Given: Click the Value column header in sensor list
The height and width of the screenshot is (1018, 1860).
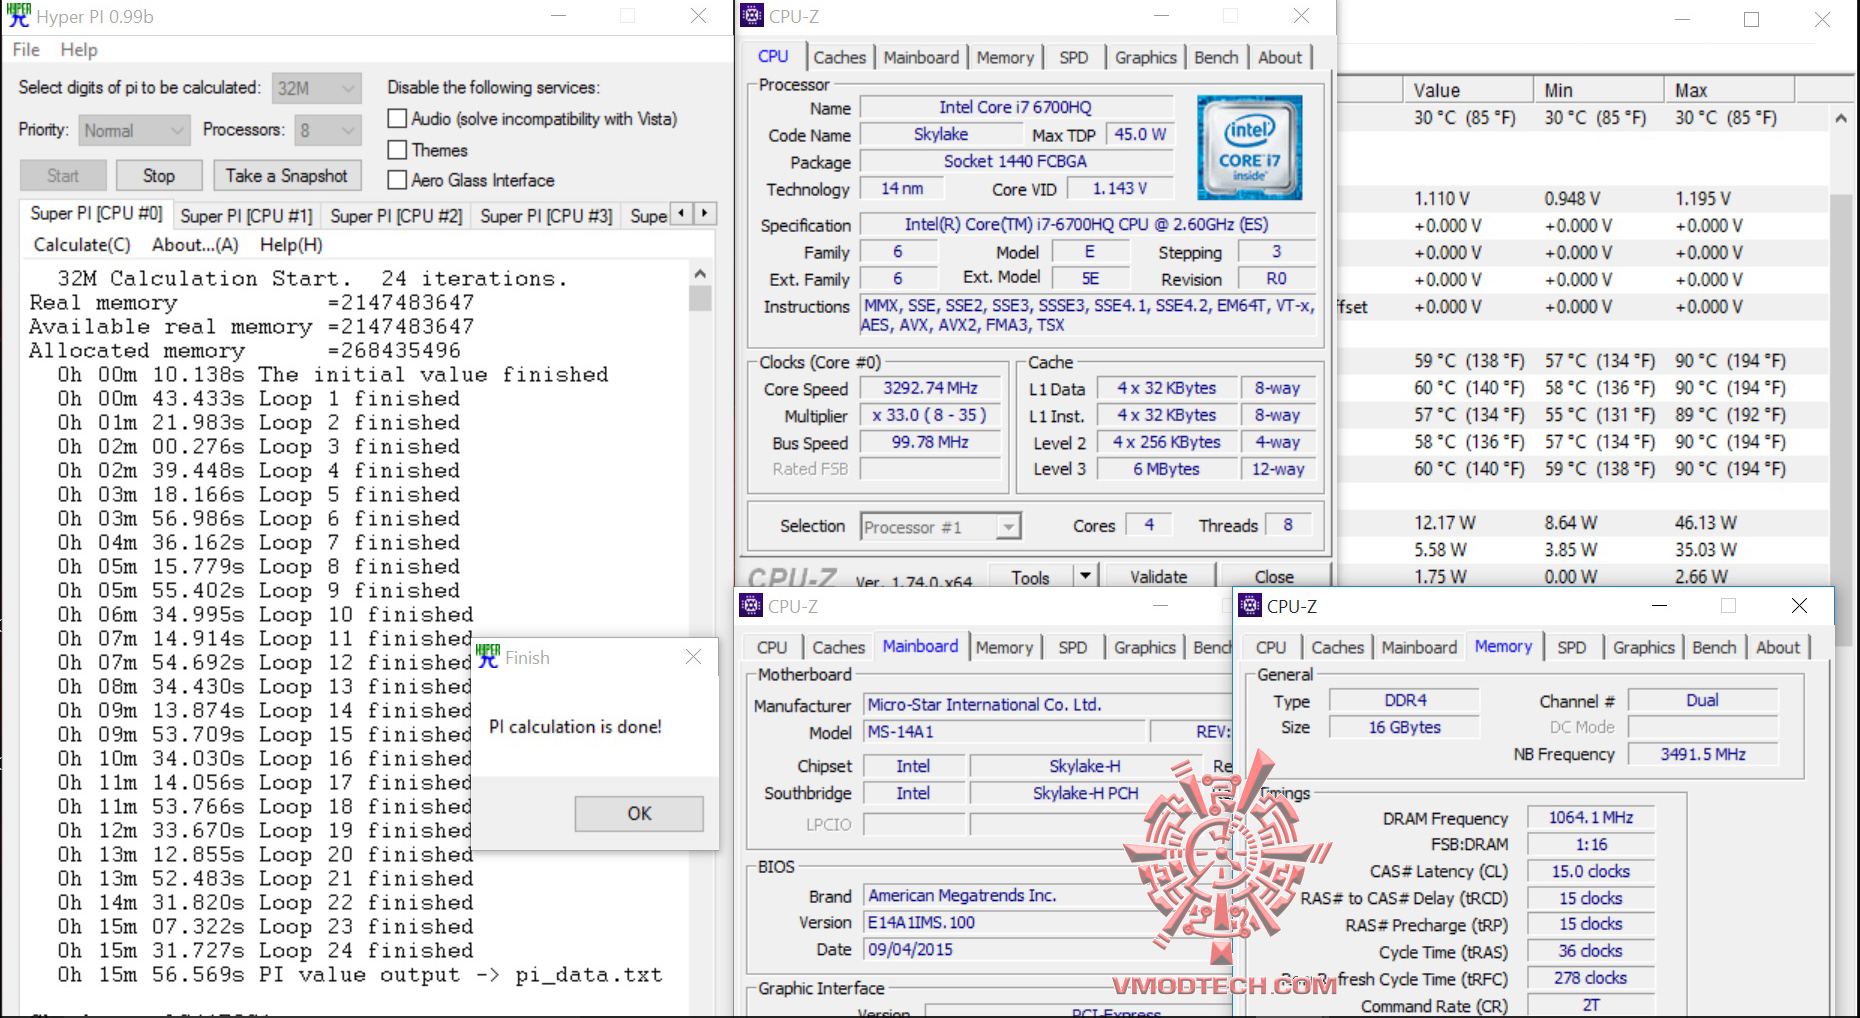Looking at the screenshot, I should (1469, 90).
